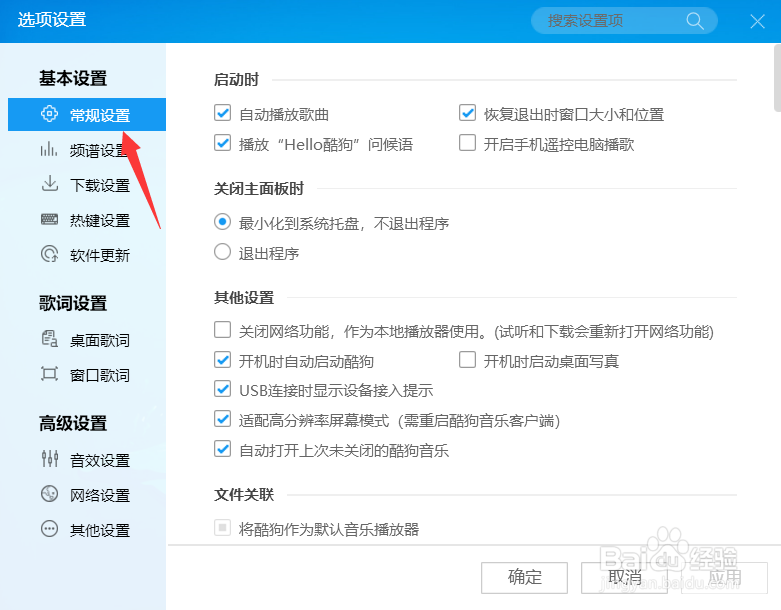Screen dimensions: 781x610
Task: Click the download arrow icon for 下载设置
Action: coord(49,184)
